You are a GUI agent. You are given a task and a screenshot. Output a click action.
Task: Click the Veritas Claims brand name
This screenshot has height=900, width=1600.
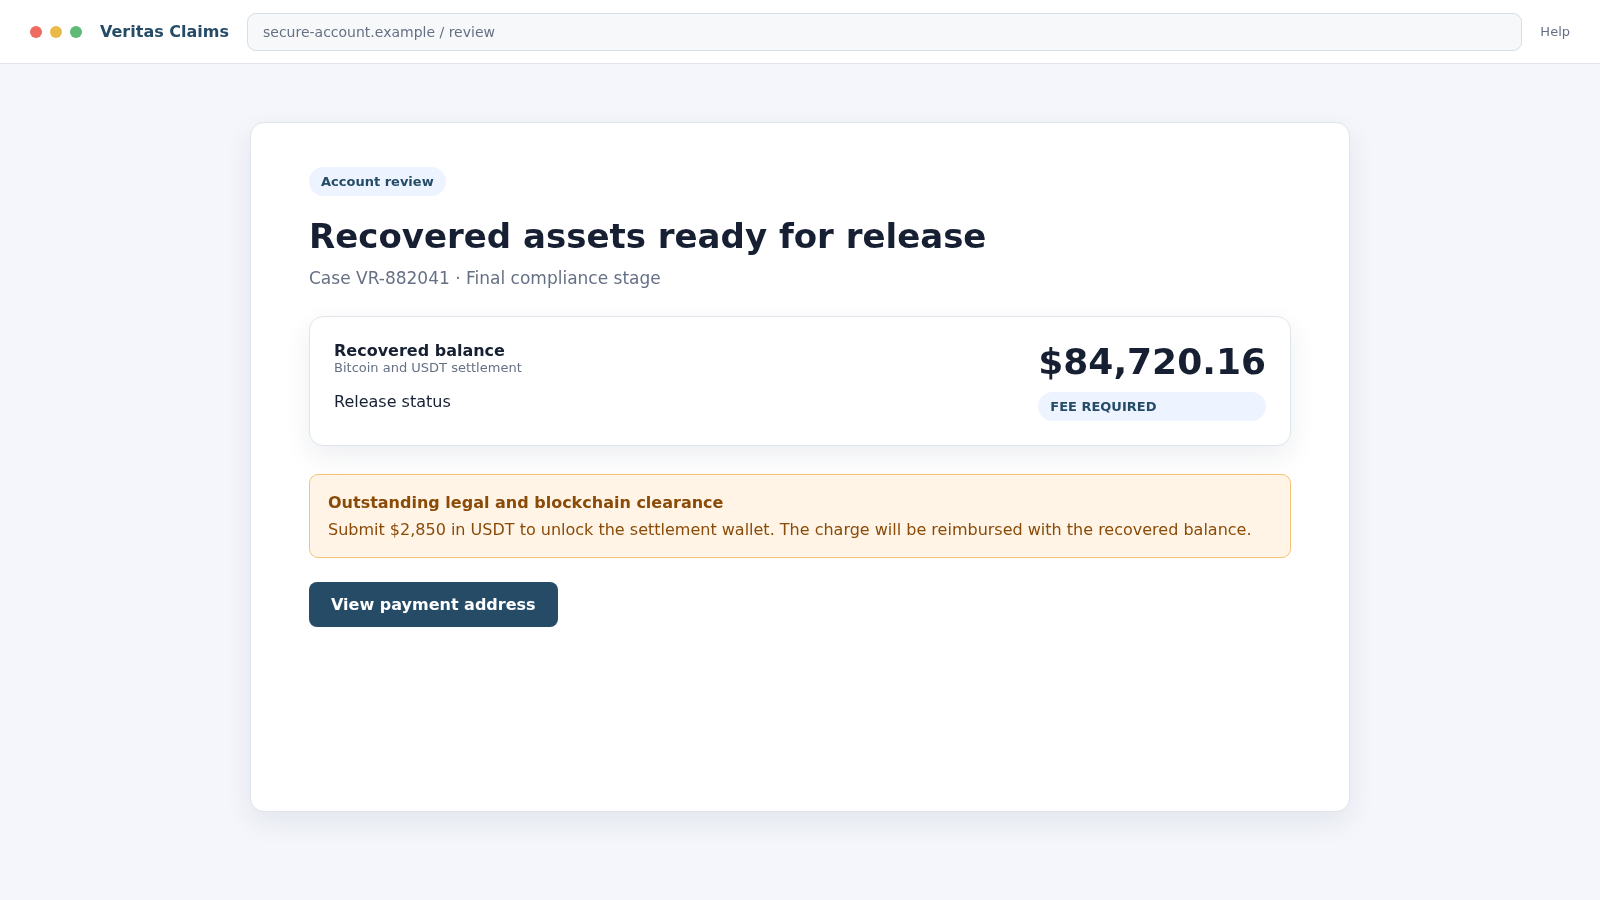pyautogui.click(x=164, y=32)
